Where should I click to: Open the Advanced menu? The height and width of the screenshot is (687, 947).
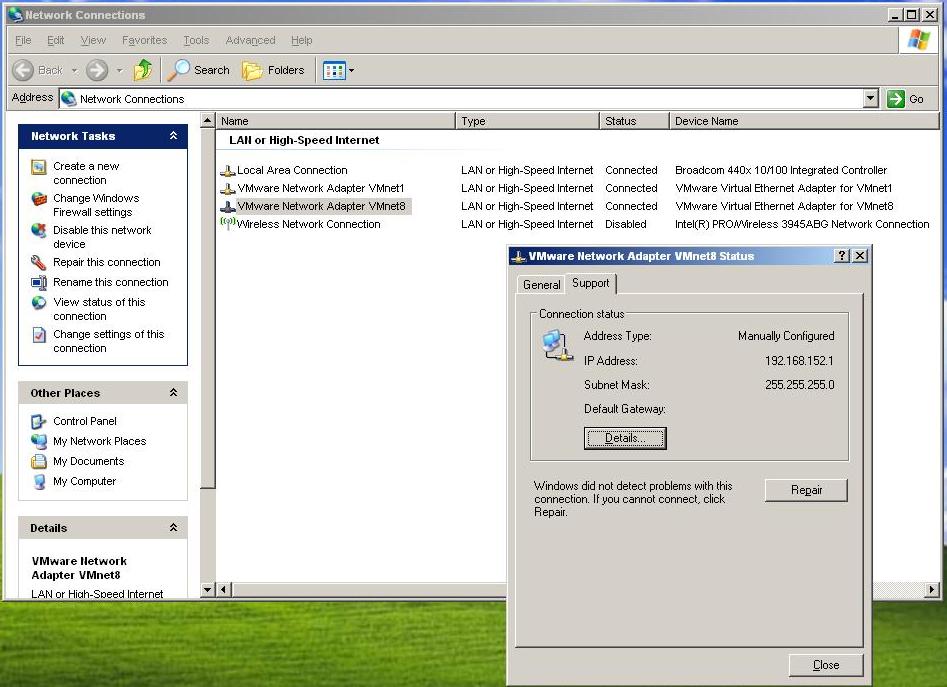[x=250, y=40]
